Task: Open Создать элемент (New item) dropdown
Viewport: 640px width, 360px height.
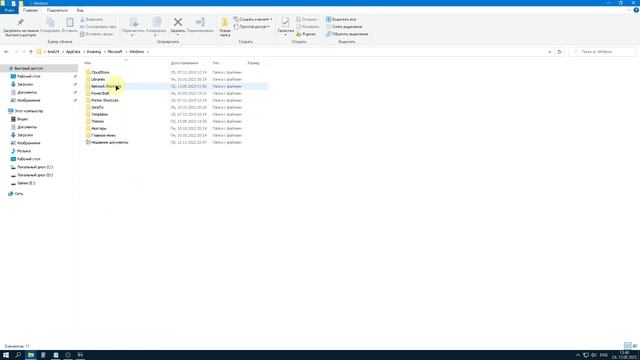Action: tap(253, 20)
